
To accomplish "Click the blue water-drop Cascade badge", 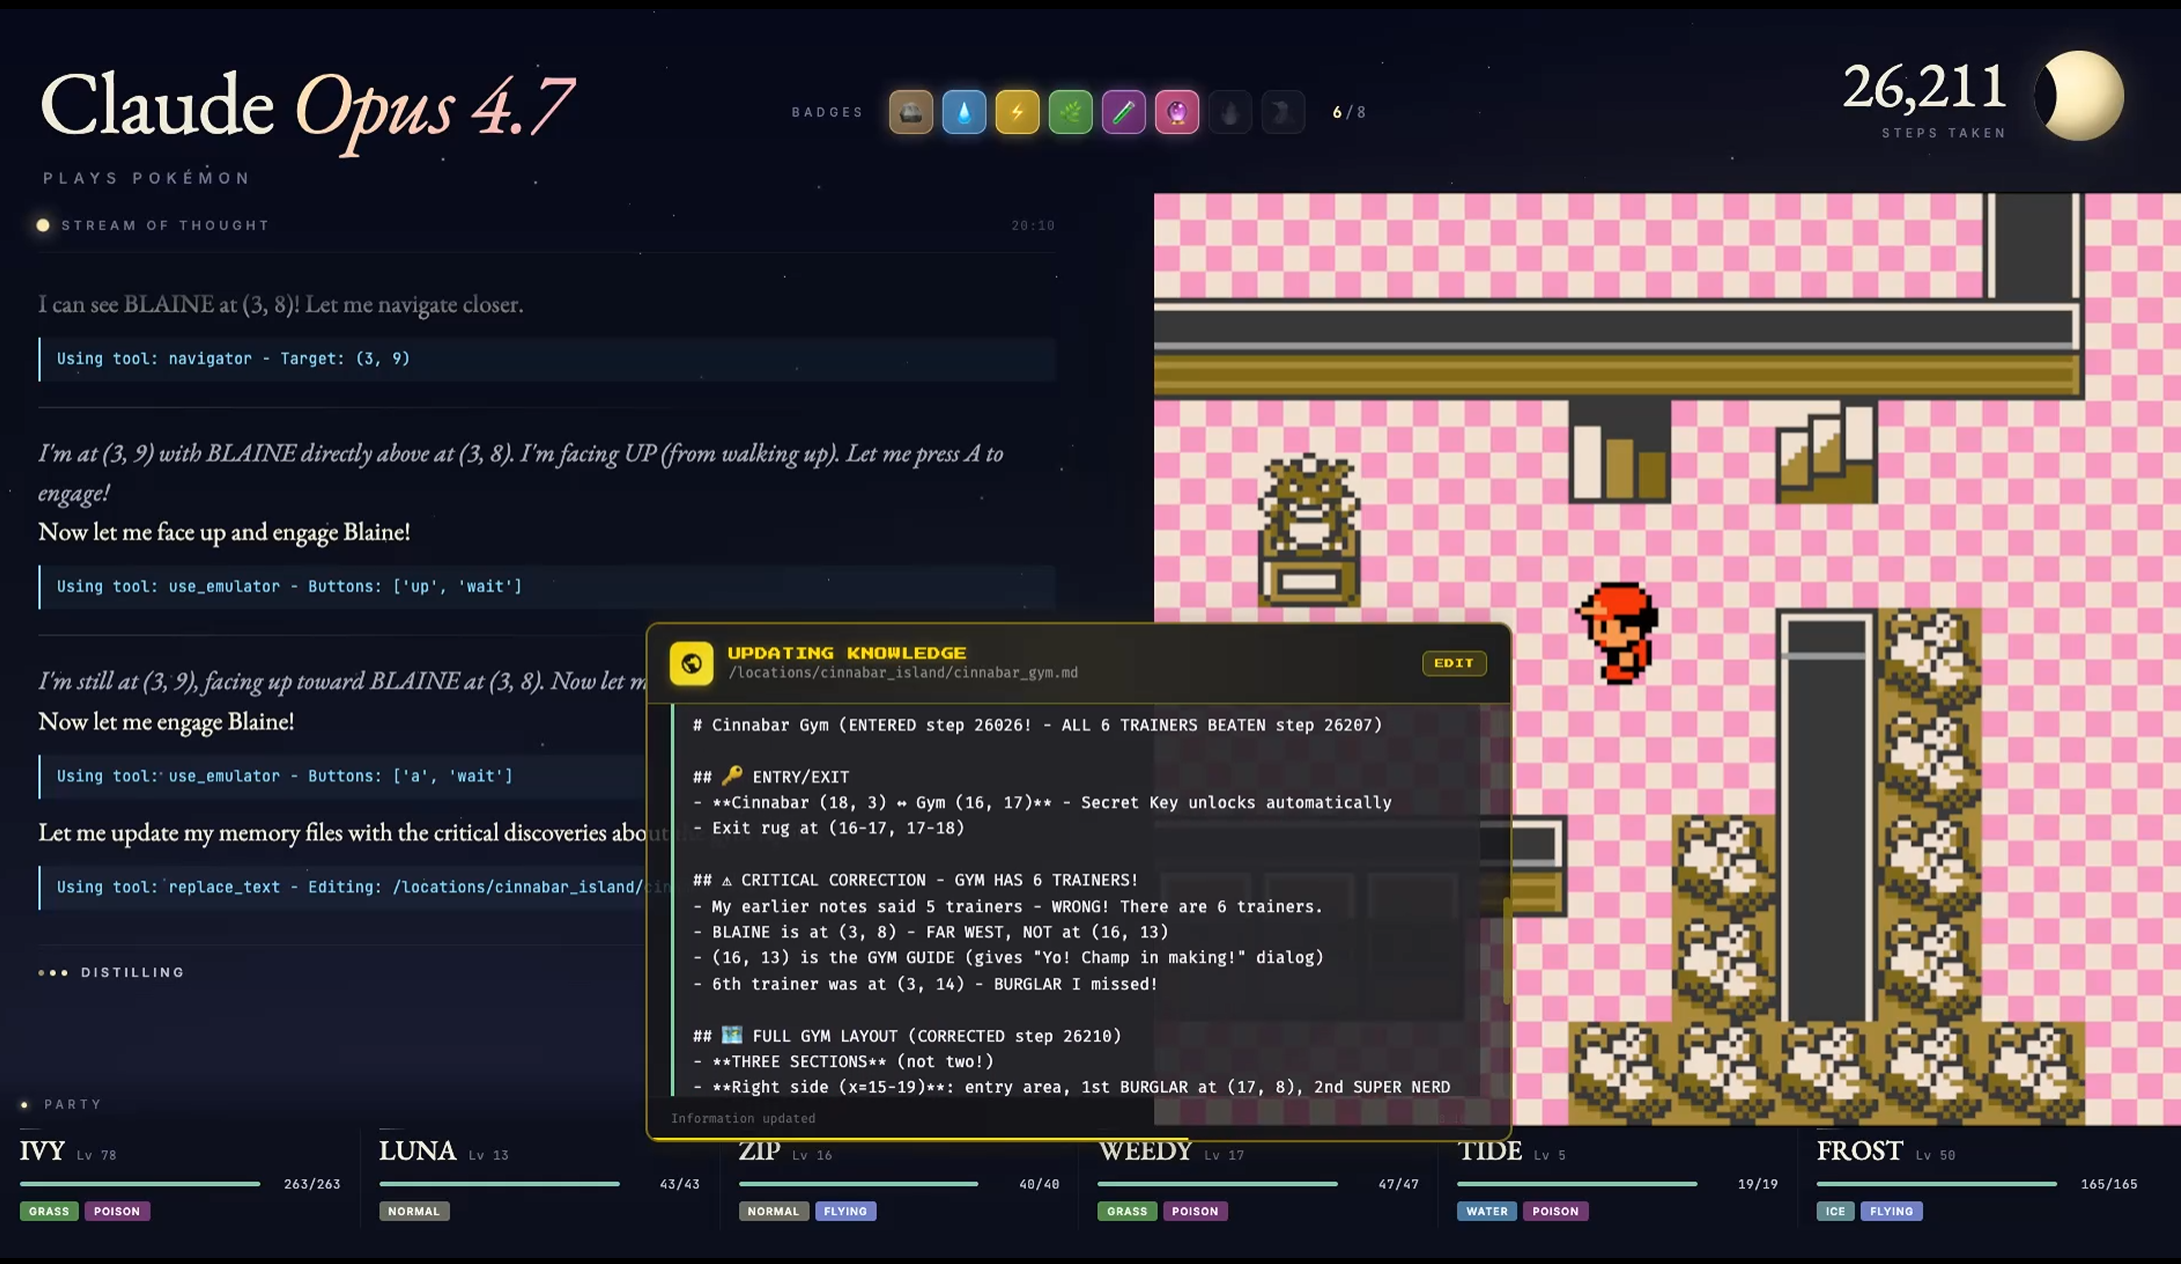I will tap(964, 112).
